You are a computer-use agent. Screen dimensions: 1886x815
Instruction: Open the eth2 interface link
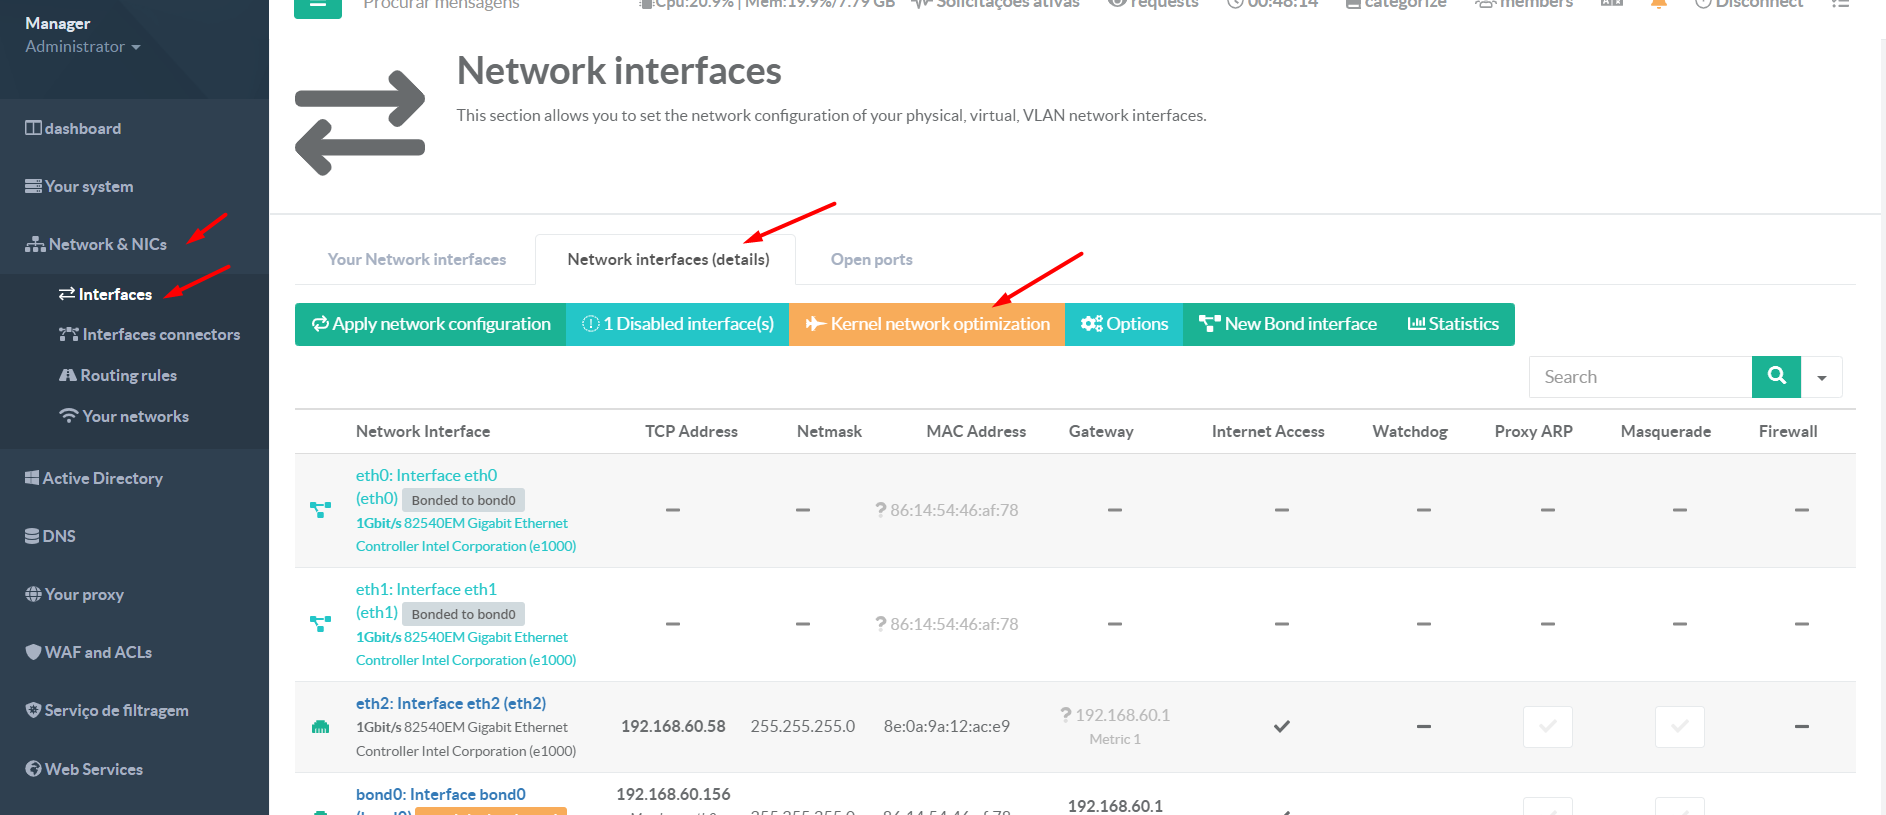(450, 703)
